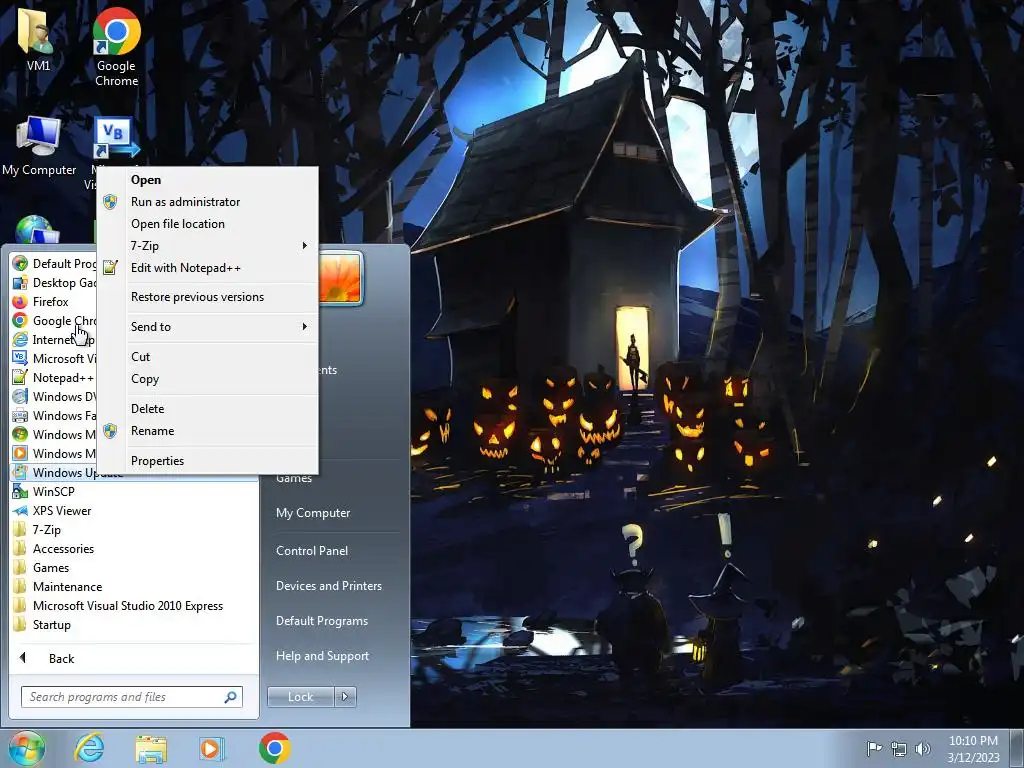The image size is (1024, 768).
Task: Open shutdown options arrow next to Lock
Action: coord(345,697)
